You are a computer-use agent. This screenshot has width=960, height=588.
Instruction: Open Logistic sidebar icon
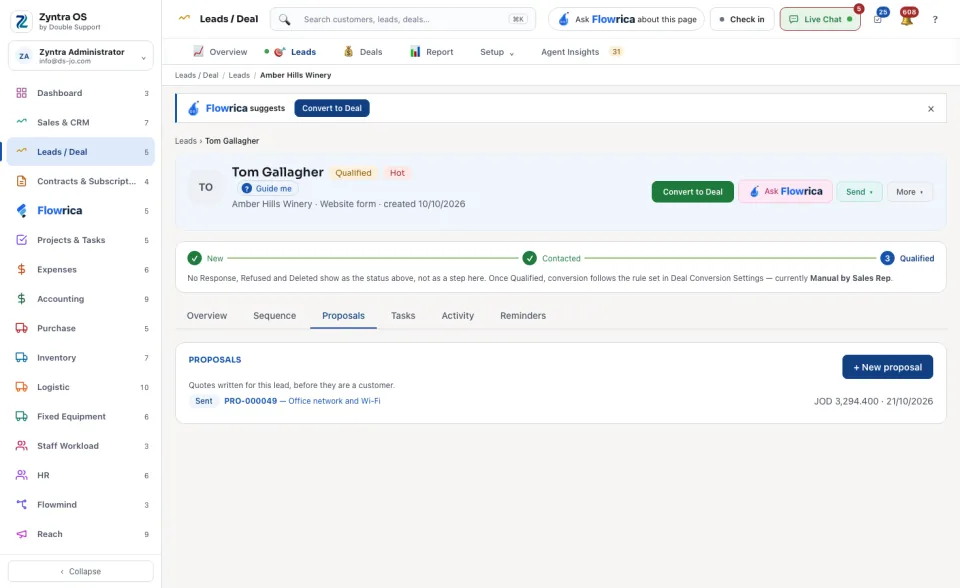[x=21, y=387]
